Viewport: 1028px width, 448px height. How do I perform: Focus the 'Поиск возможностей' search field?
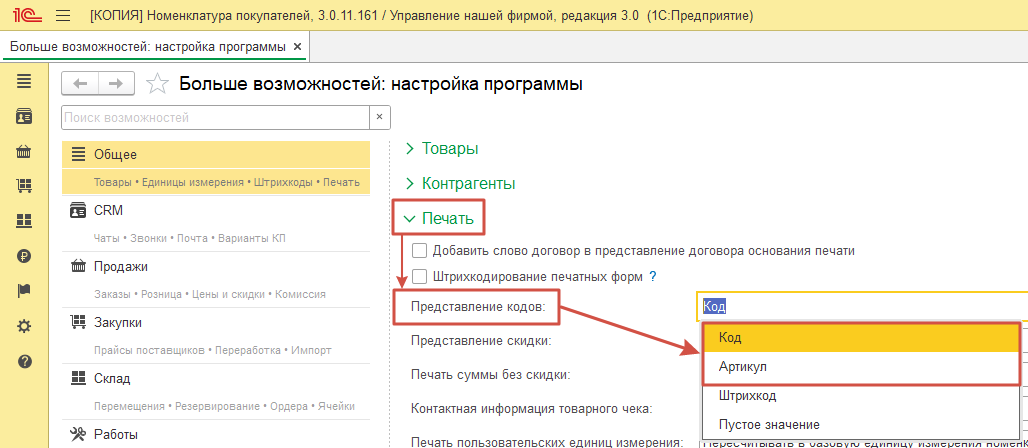(x=216, y=118)
